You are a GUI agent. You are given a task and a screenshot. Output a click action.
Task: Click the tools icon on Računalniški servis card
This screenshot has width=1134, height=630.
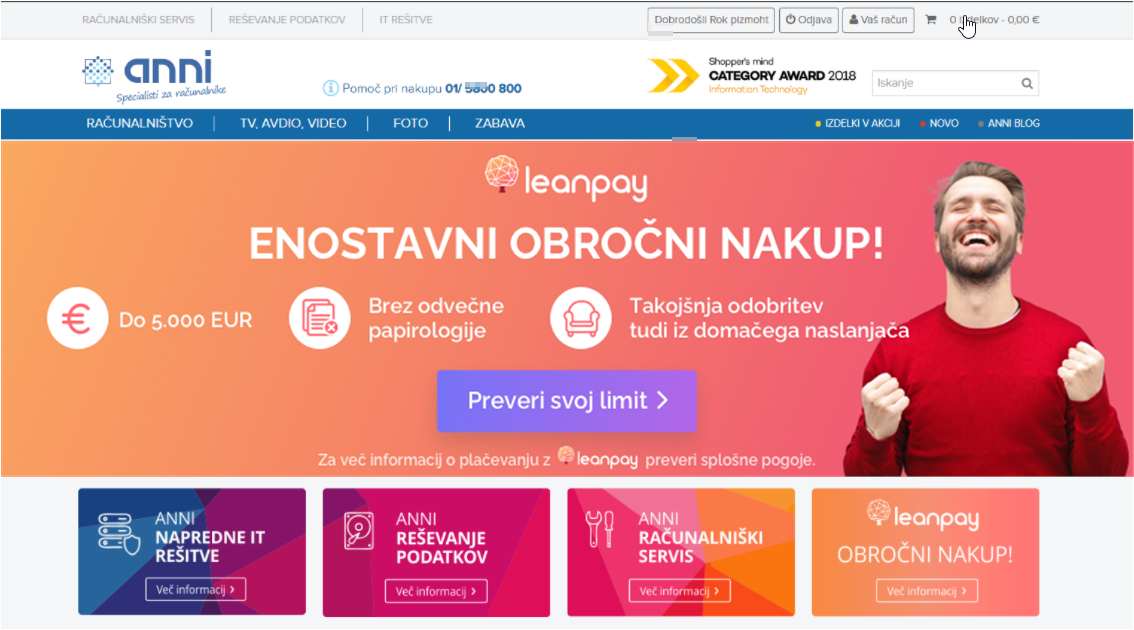point(600,529)
